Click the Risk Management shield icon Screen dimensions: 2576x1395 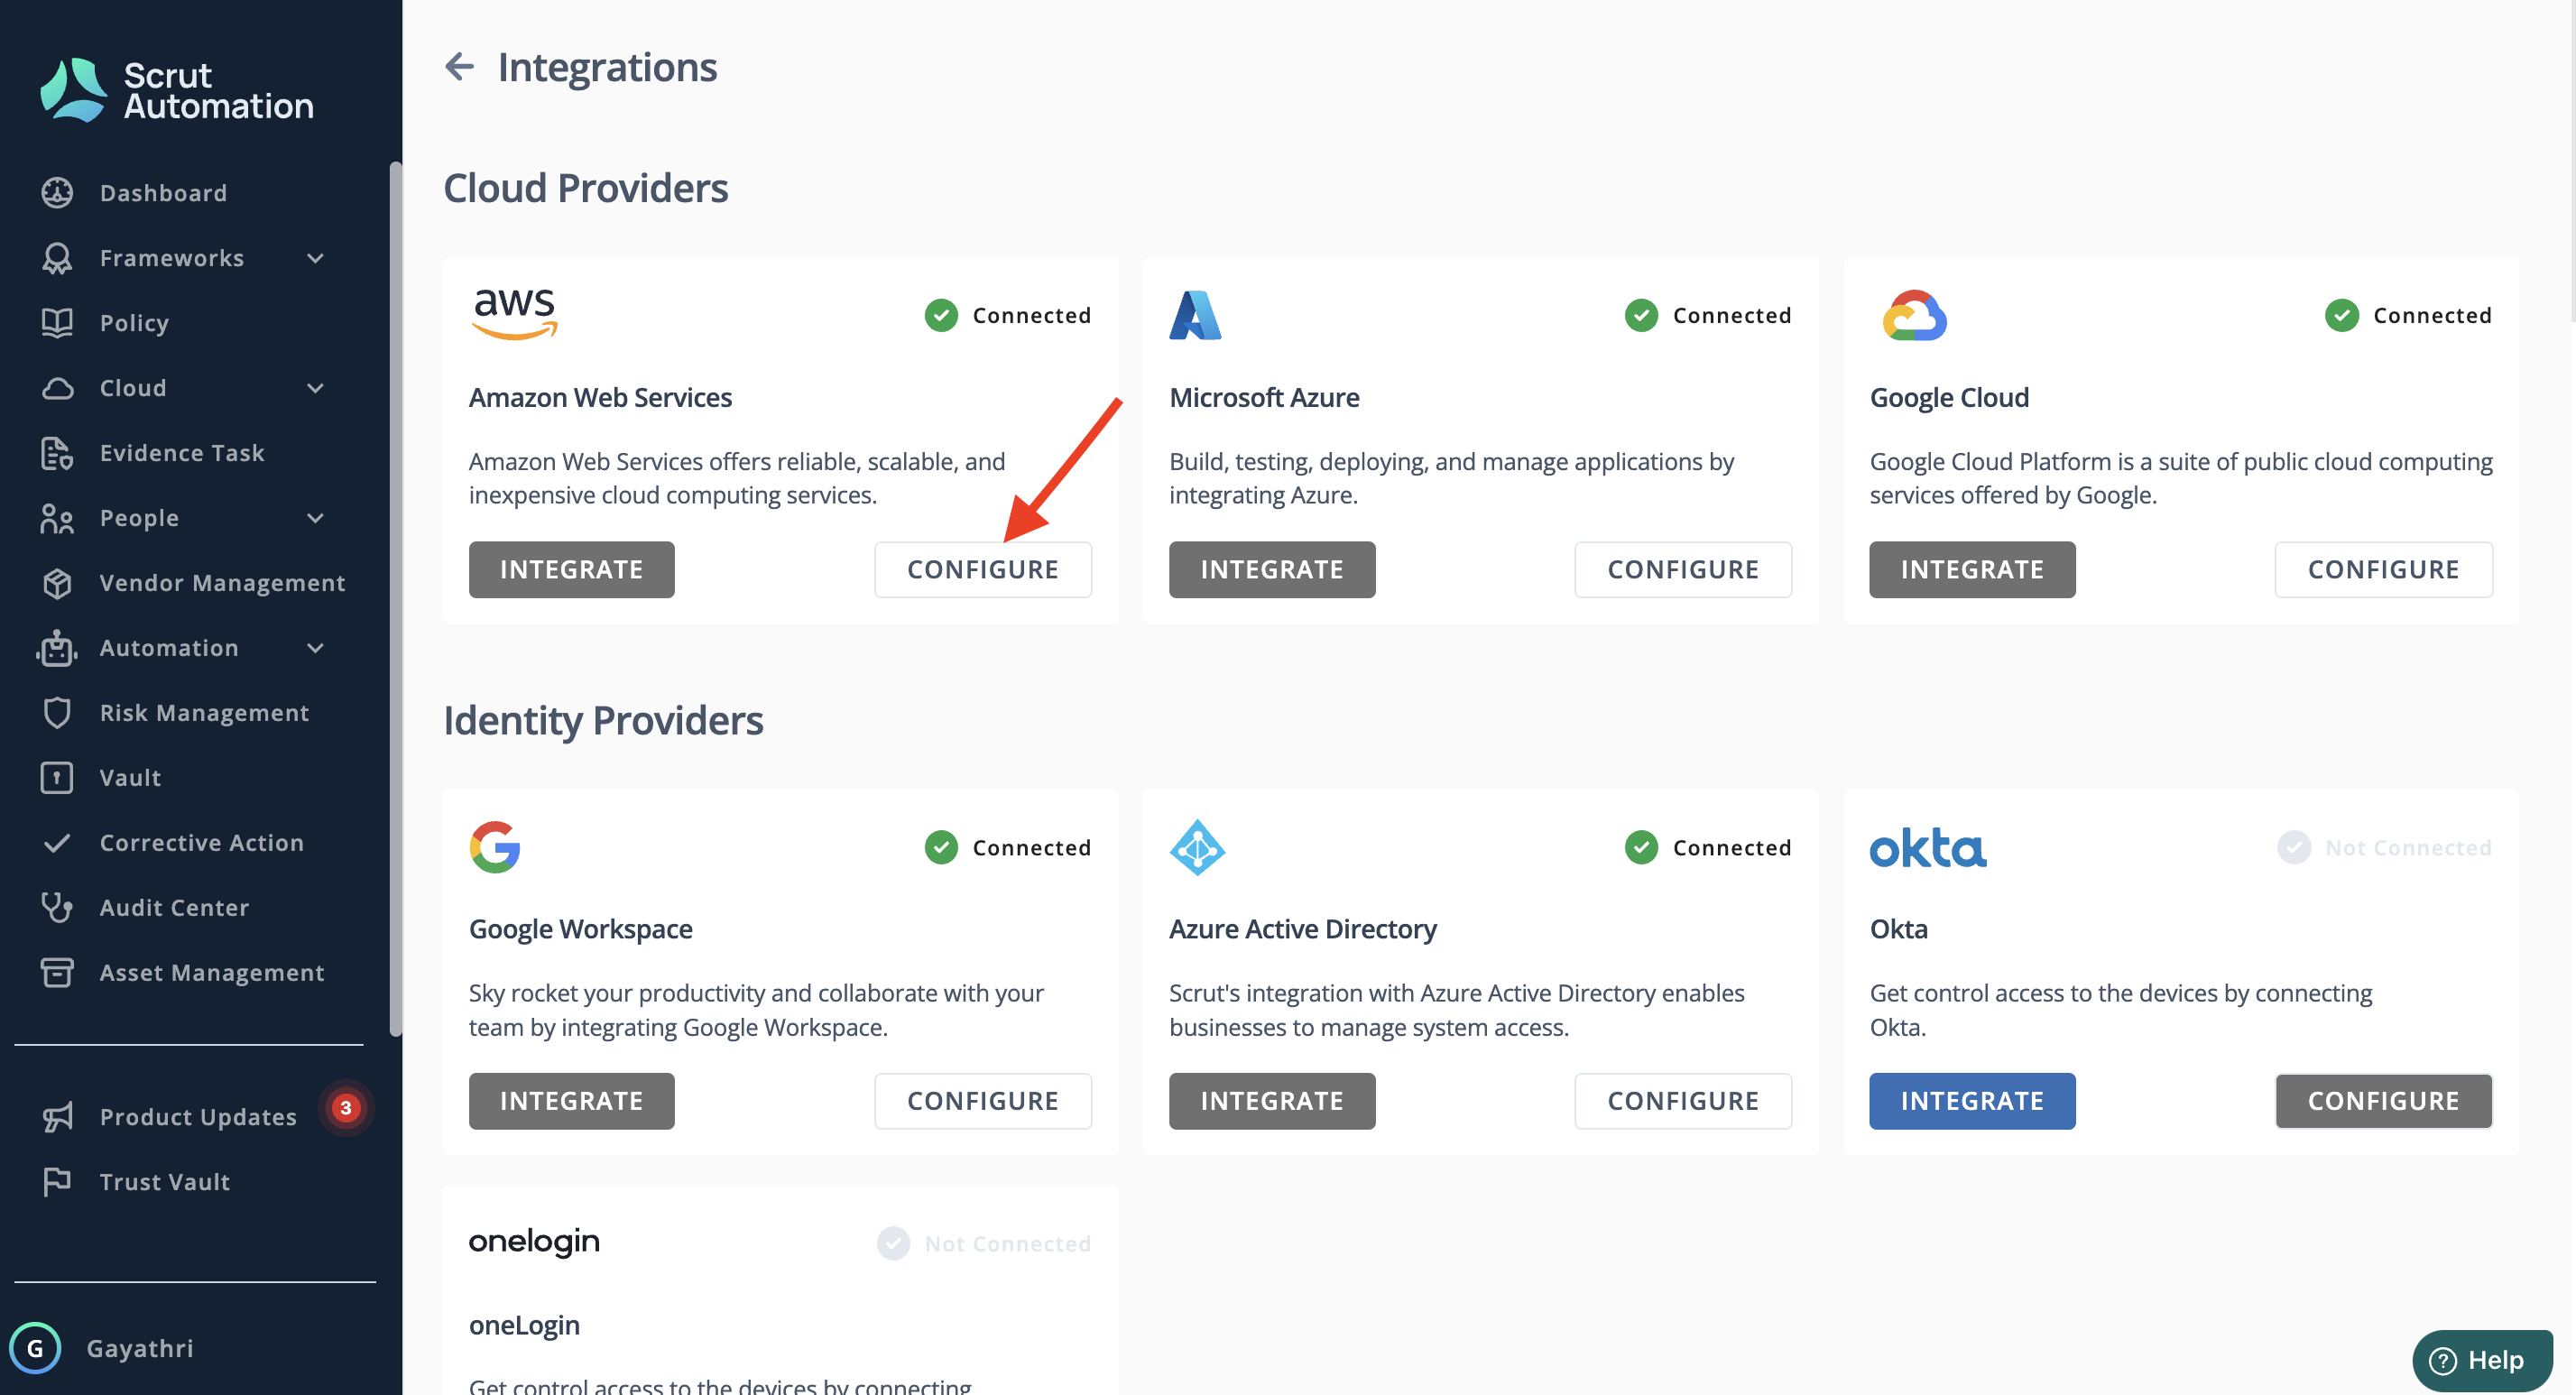(57, 713)
